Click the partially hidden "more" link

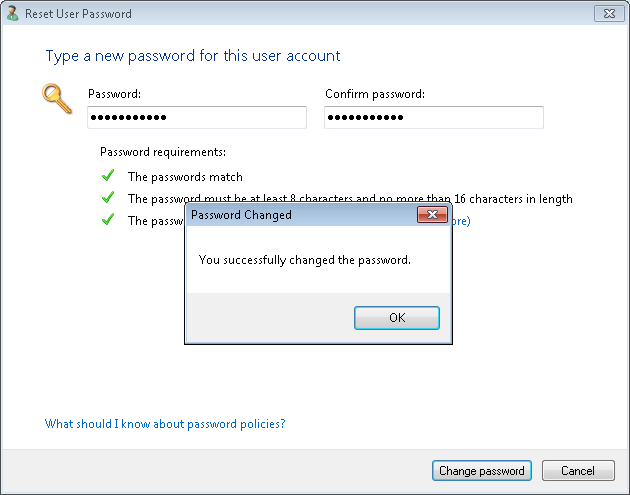coord(458,221)
